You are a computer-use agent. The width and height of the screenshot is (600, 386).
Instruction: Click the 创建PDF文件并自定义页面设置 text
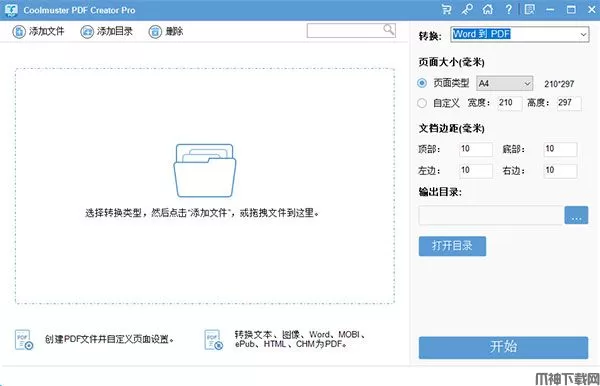[109, 339]
